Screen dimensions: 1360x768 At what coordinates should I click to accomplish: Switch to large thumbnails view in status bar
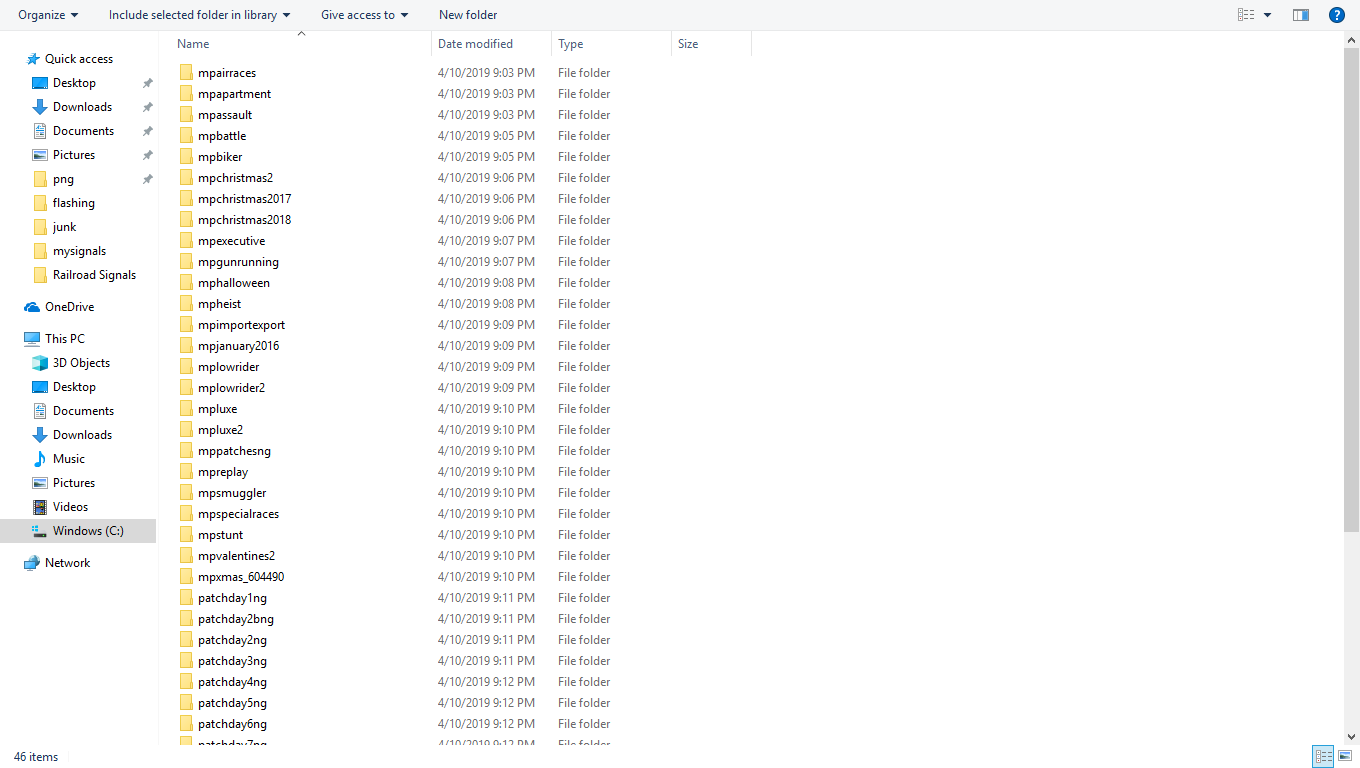(1344, 757)
